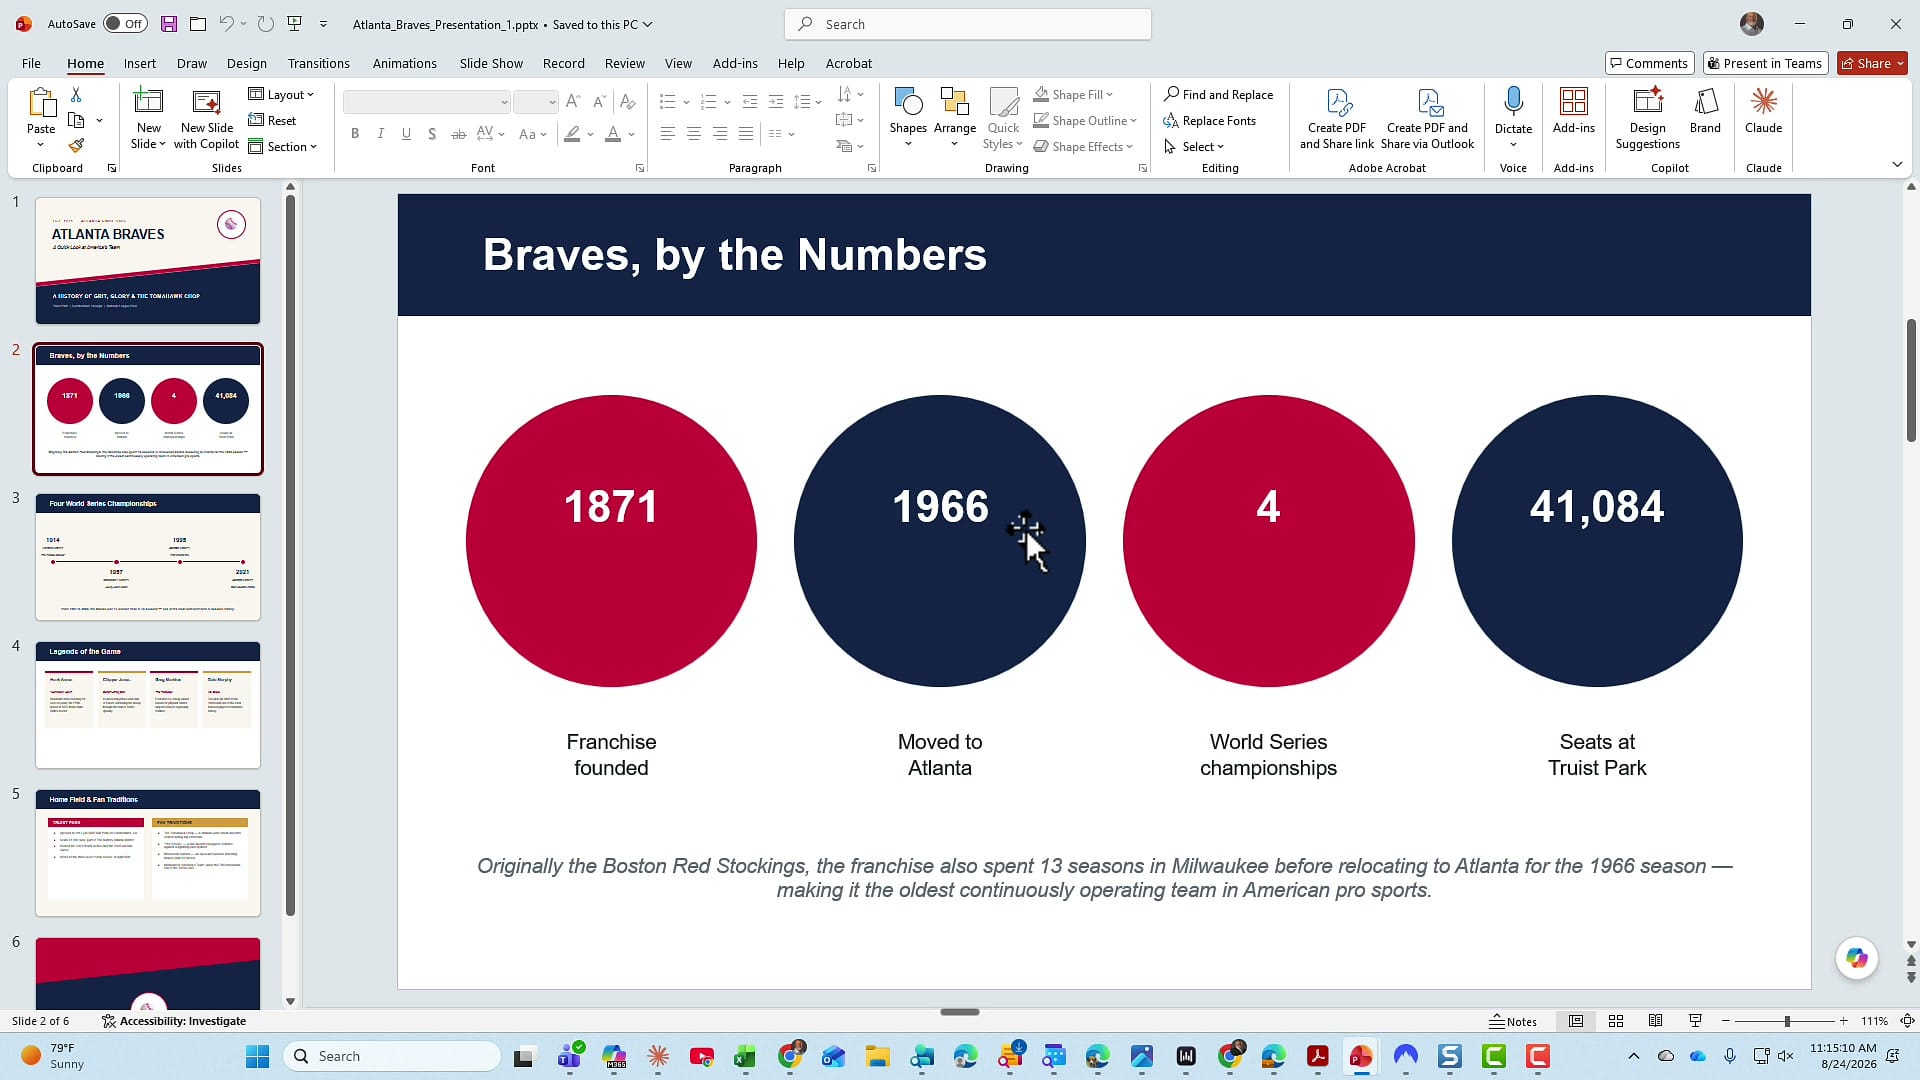This screenshot has height=1080, width=1920.
Task: Expand the Shape Effects dropdown
Action: tap(1083, 146)
